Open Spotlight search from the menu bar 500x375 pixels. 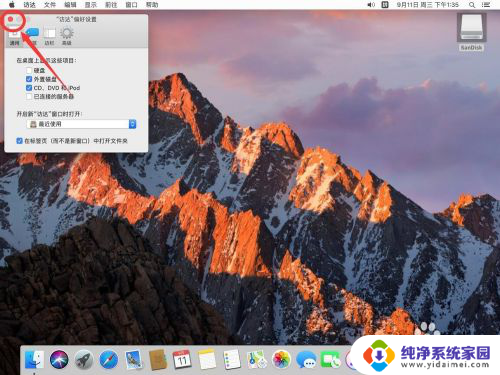tap(472, 5)
